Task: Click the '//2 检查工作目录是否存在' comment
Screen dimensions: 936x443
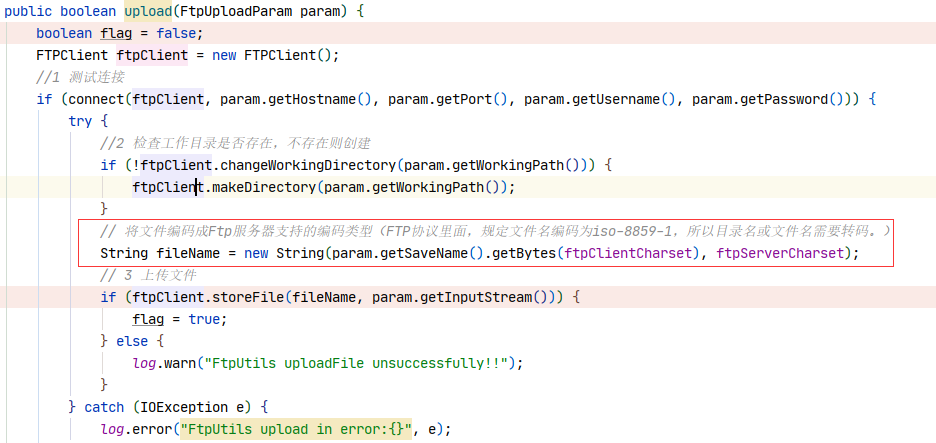Action: point(236,143)
